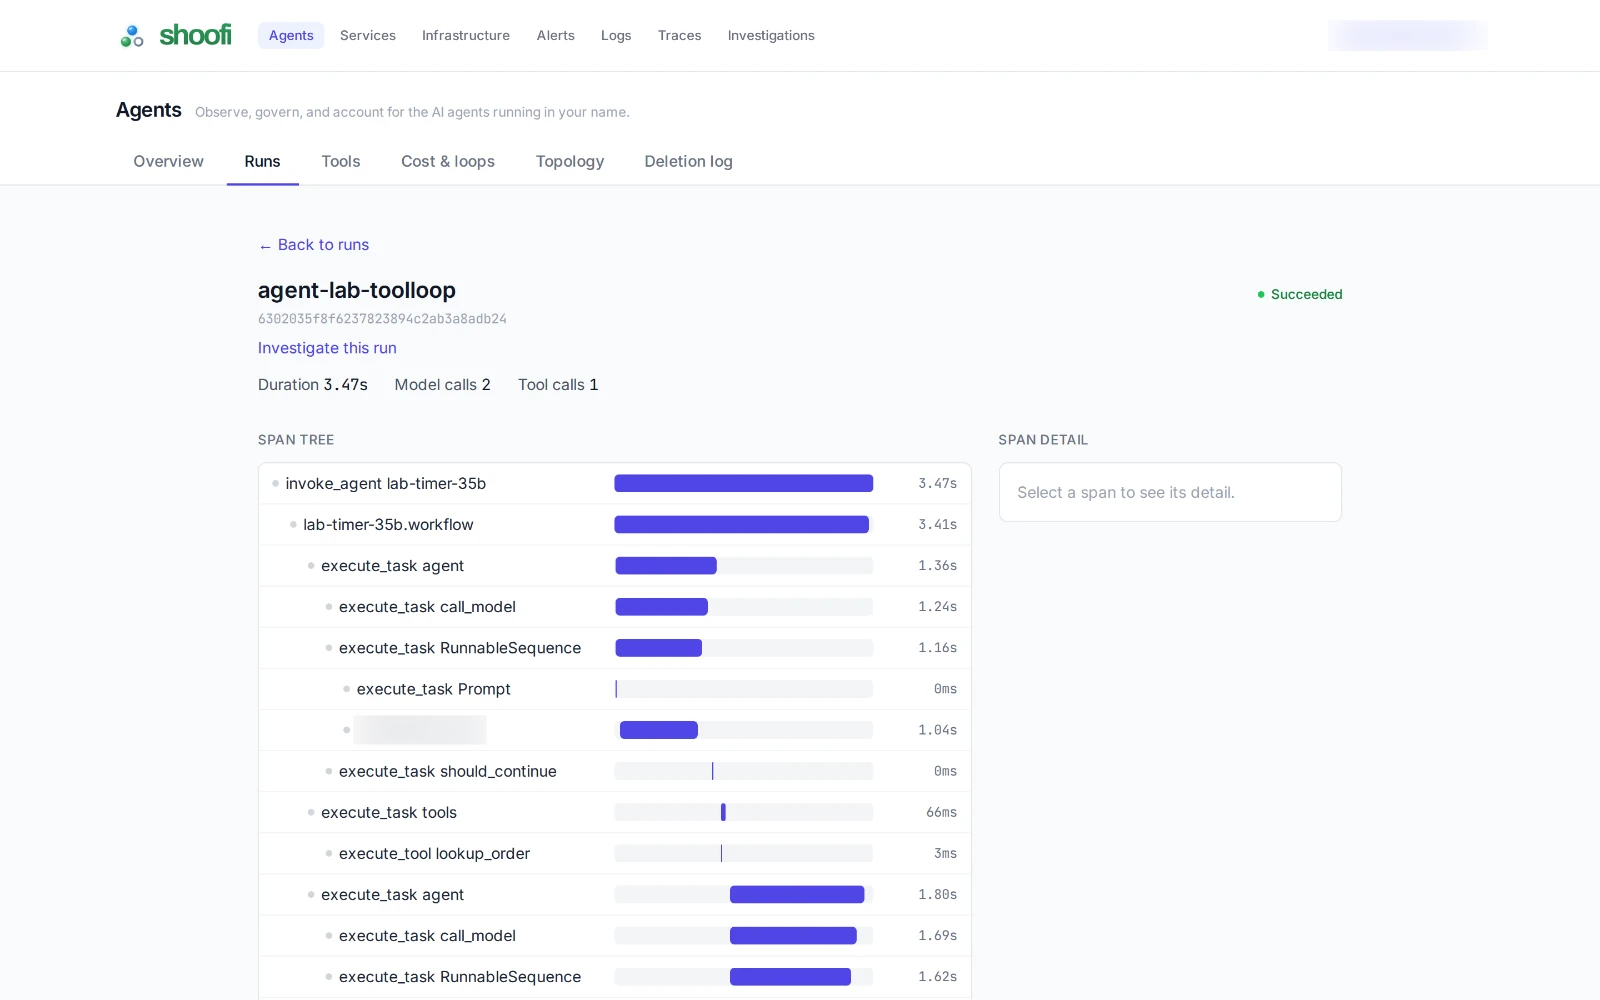Click the Duration 3.47s stat

coord(313,385)
